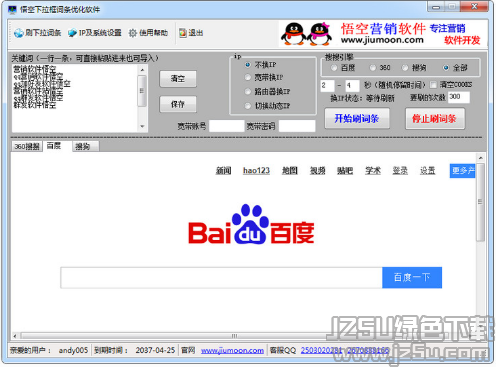Click the Baidu paw logo
The width and height of the screenshot is (496, 367).
pyautogui.click(x=251, y=224)
